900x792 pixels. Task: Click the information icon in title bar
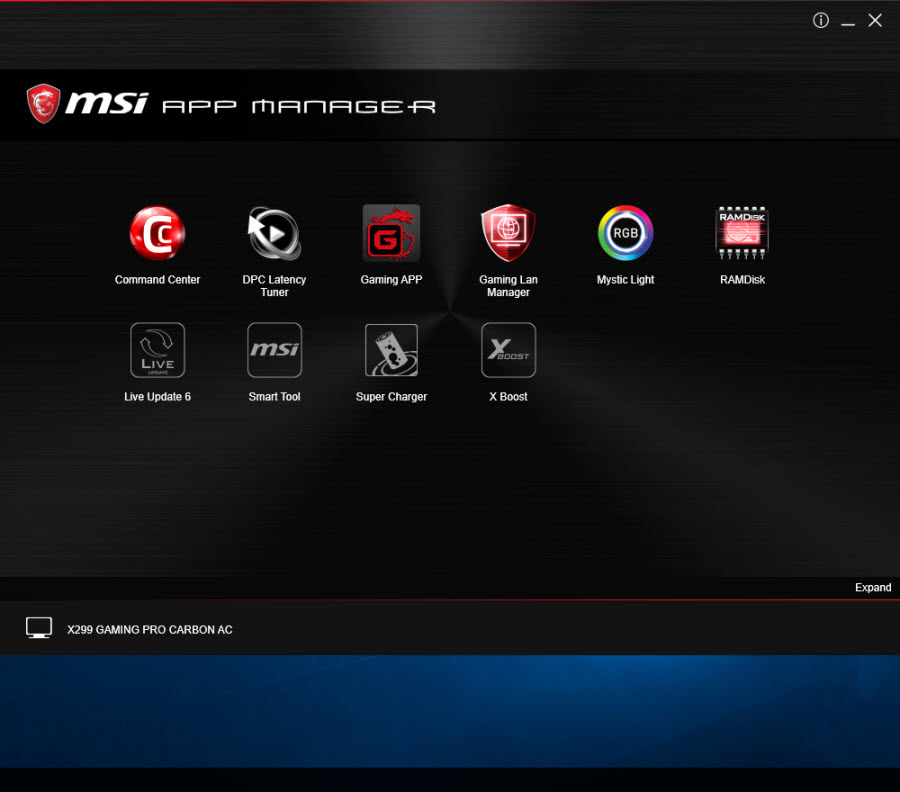point(821,21)
